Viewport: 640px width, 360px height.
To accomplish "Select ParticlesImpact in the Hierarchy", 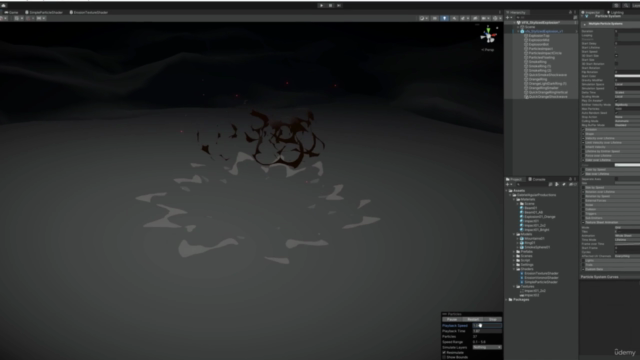I will [x=540, y=49].
